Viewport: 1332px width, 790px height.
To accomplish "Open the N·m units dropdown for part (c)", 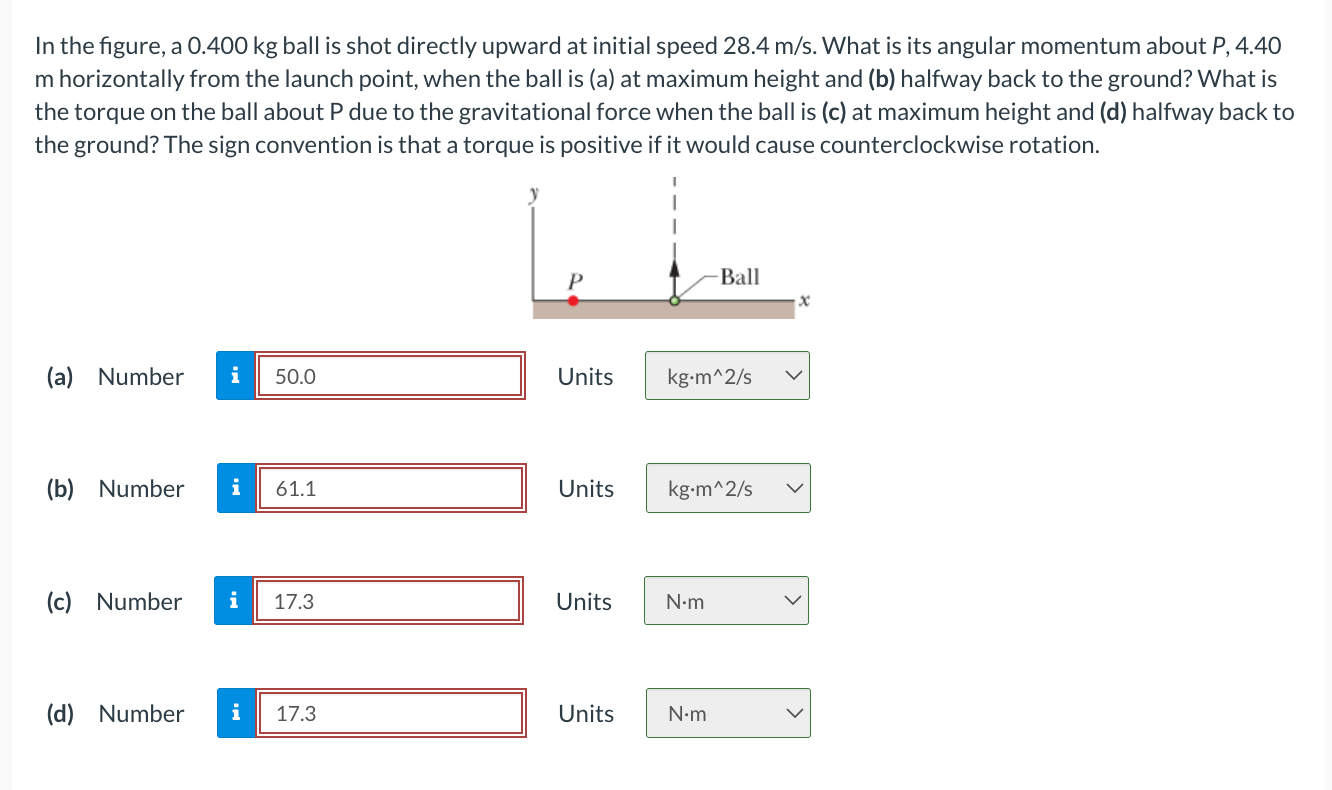I will click(x=726, y=601).
